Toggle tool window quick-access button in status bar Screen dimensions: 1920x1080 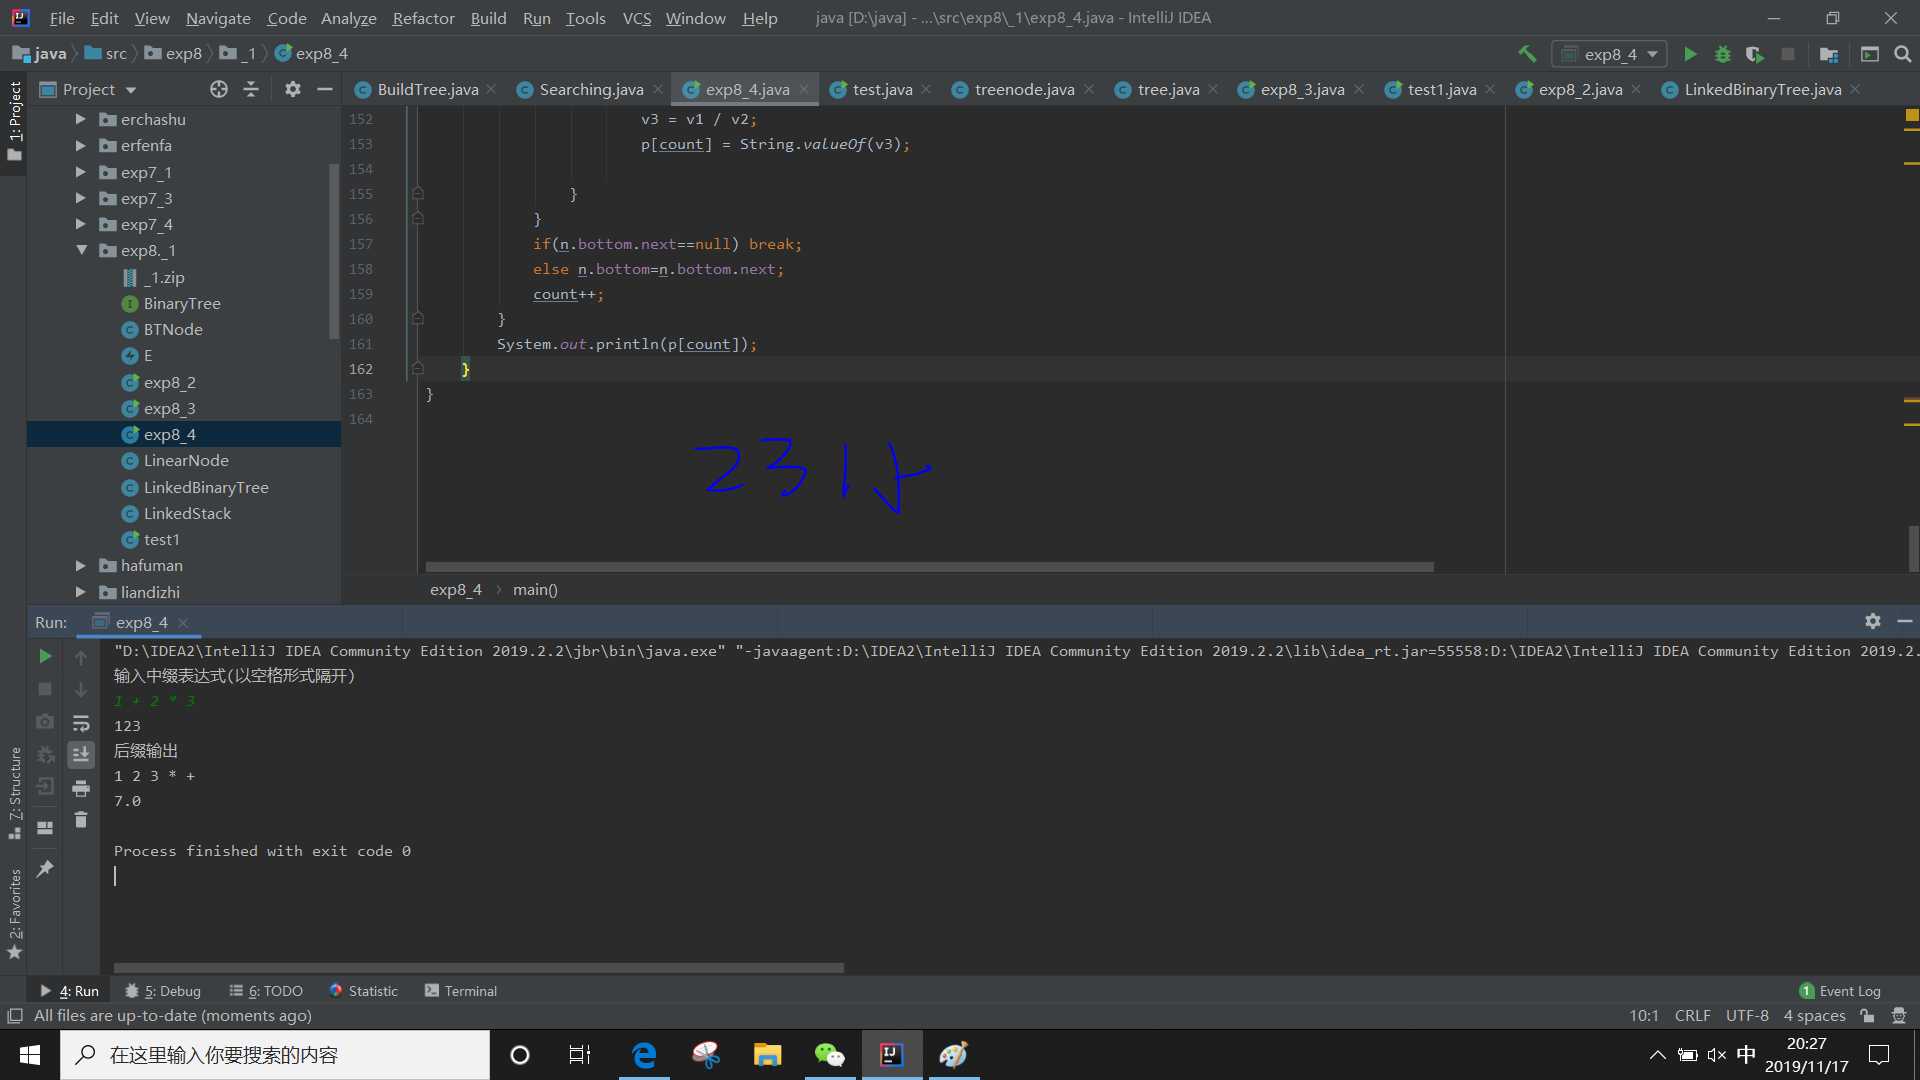pos(15,1016)
